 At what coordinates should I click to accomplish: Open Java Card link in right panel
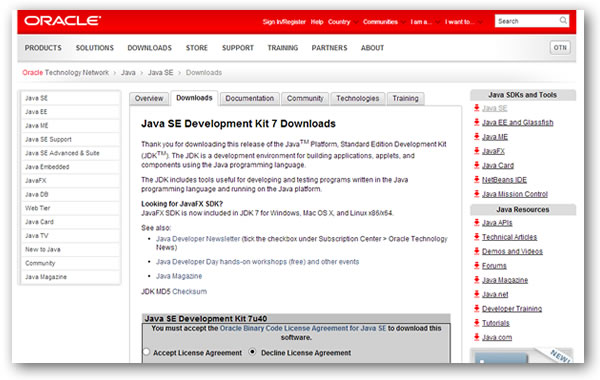[x=497, y=165]
